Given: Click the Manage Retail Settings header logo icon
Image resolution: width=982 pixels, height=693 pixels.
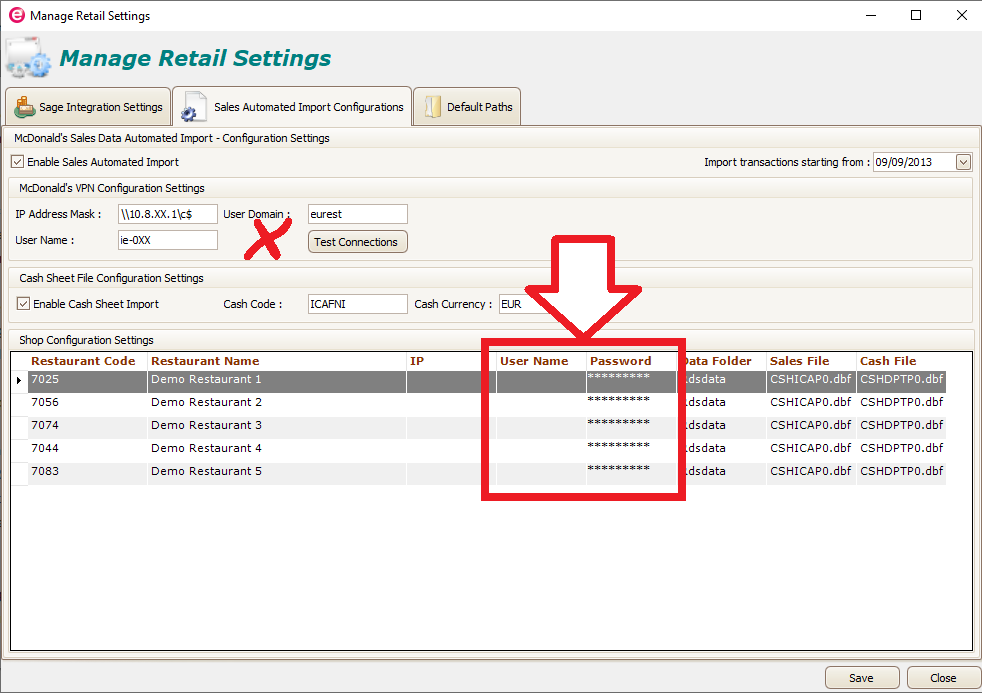Looking at the screenshot, I should pyautogui.click(x=28, y=58).
